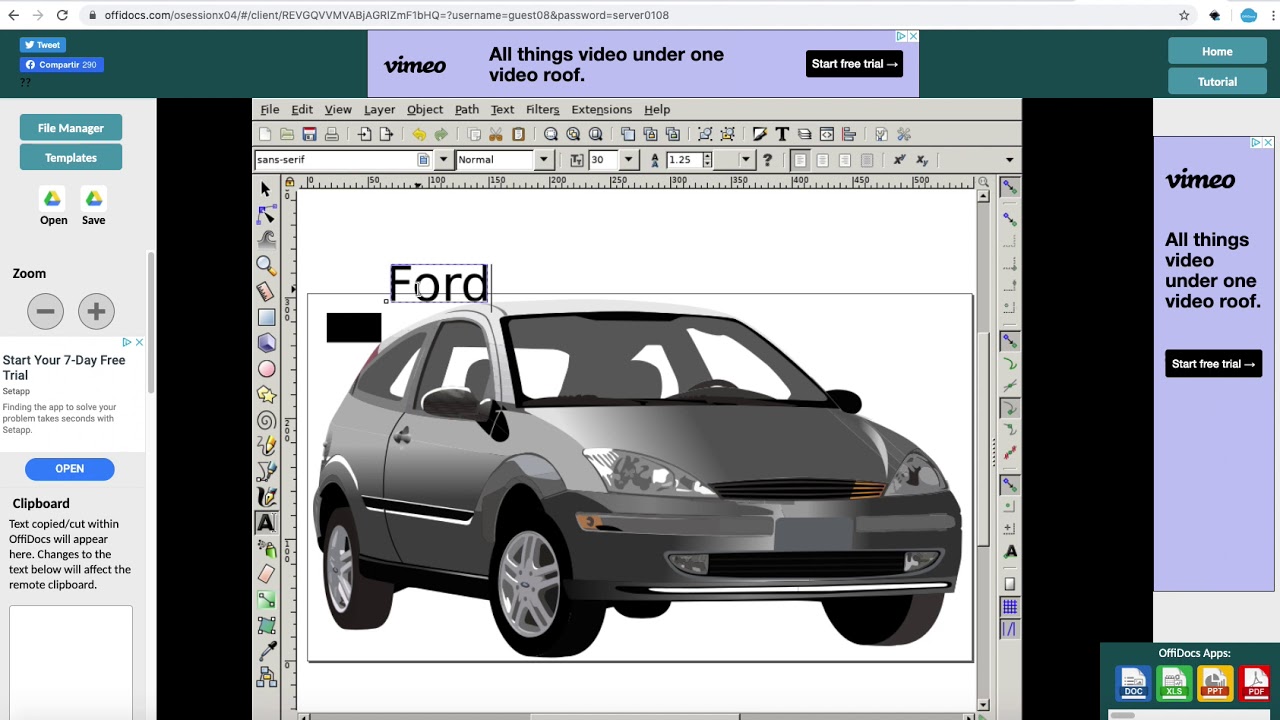Screen dimensions: 1280x720
Task: Click the Ford text object on canvas
Action: coord(439,284)
